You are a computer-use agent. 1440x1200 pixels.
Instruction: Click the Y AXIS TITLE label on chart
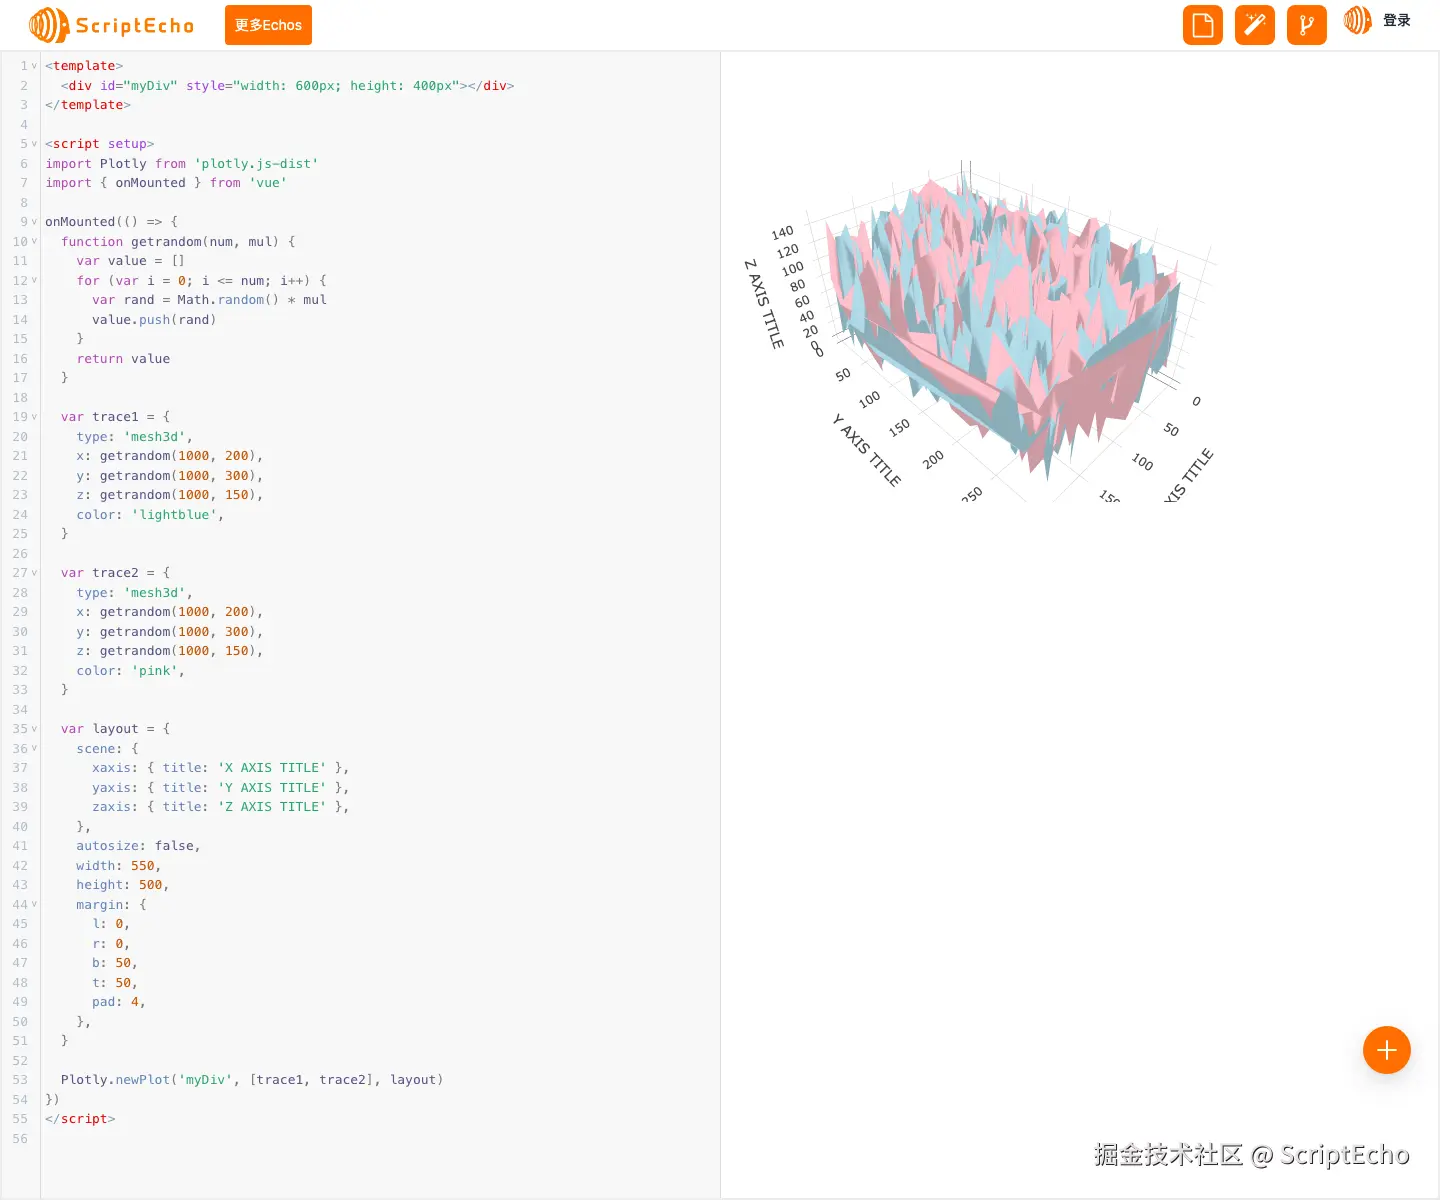point(866,449)
